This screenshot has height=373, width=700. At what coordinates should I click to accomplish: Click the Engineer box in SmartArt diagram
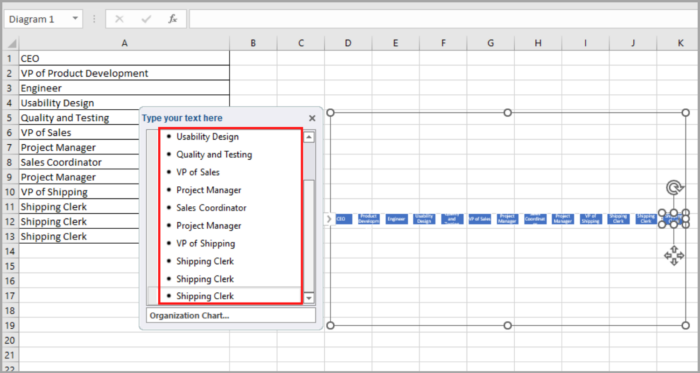coord(396,219)
